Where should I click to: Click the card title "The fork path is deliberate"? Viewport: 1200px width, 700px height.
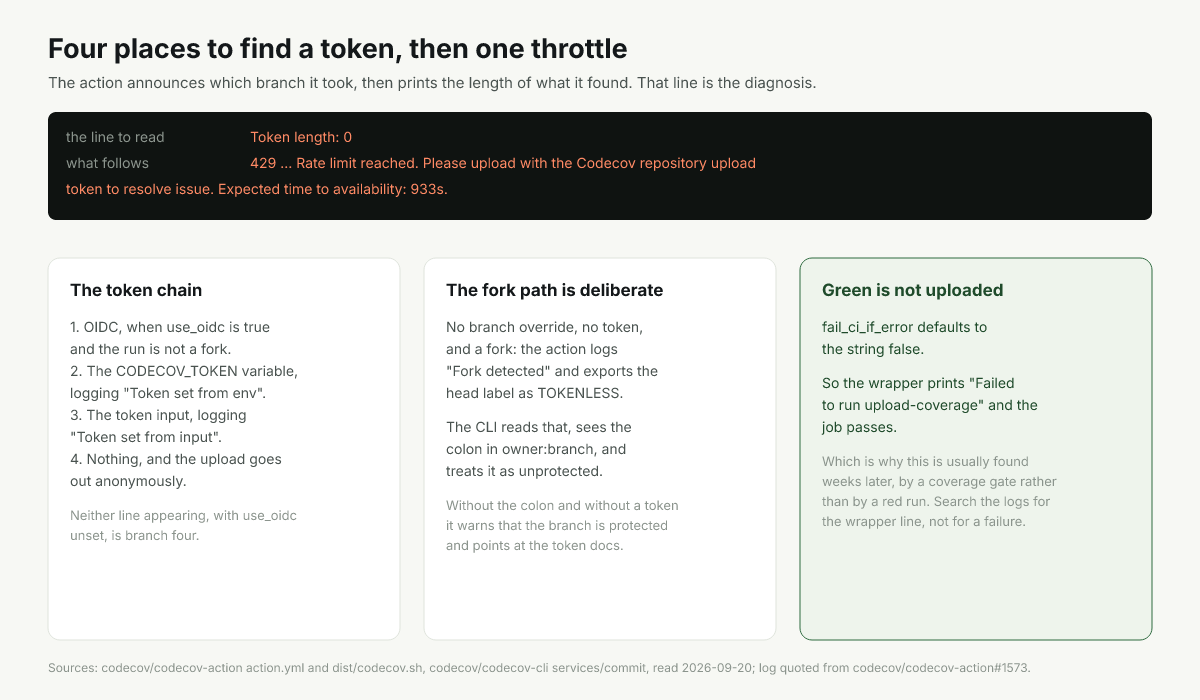(555, 290)
